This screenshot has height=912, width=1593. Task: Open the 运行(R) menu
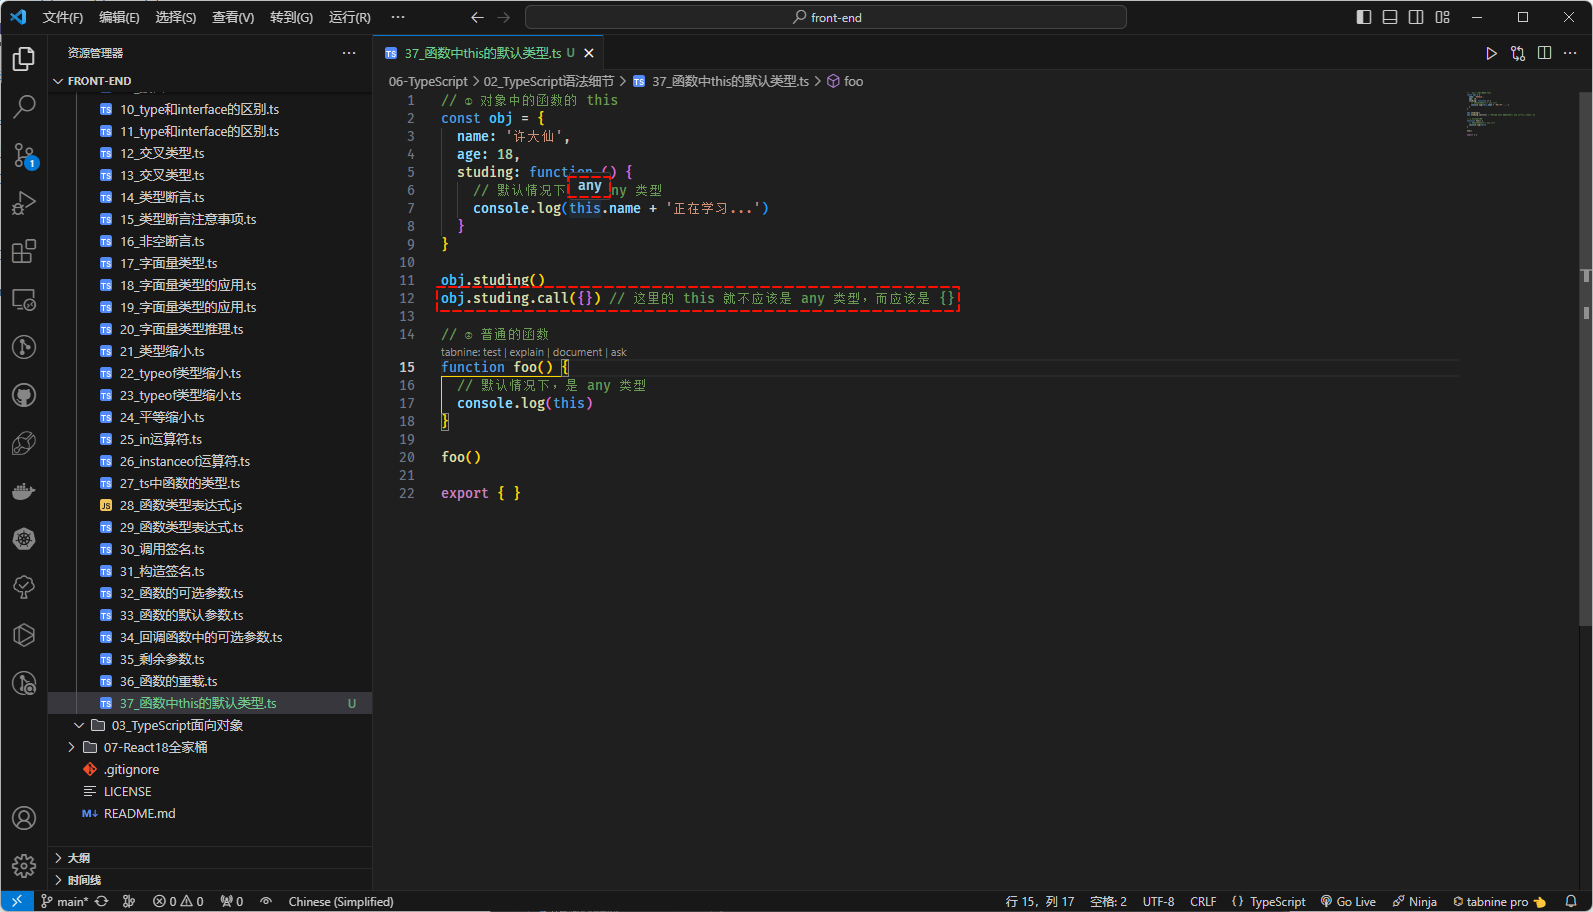coord(349,17)
